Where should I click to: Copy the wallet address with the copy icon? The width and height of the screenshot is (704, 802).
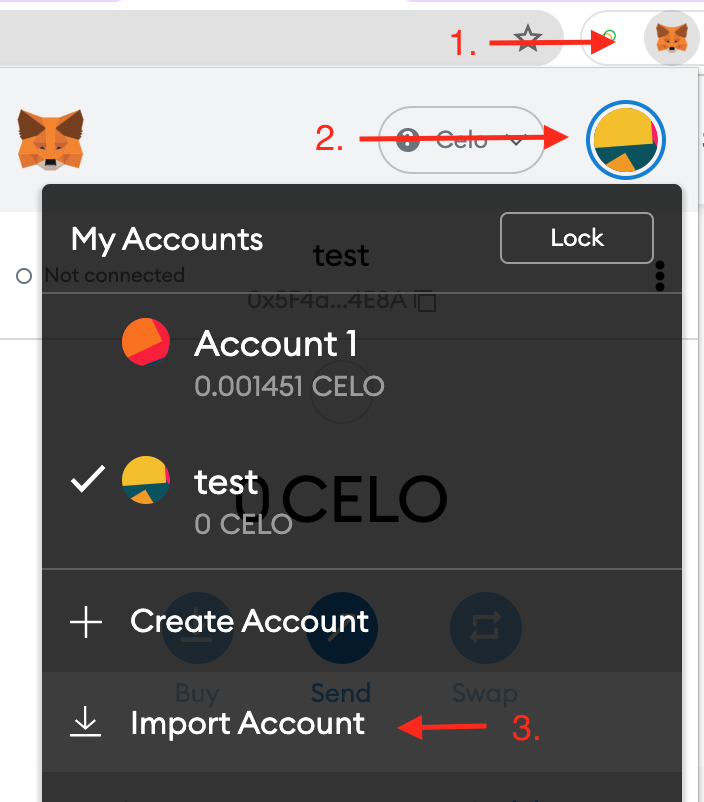coord(425,300)
